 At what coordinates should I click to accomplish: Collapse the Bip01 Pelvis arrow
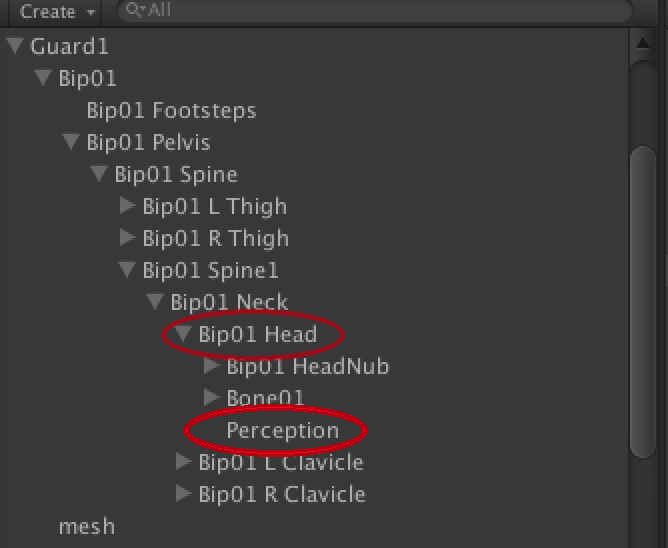71,142
